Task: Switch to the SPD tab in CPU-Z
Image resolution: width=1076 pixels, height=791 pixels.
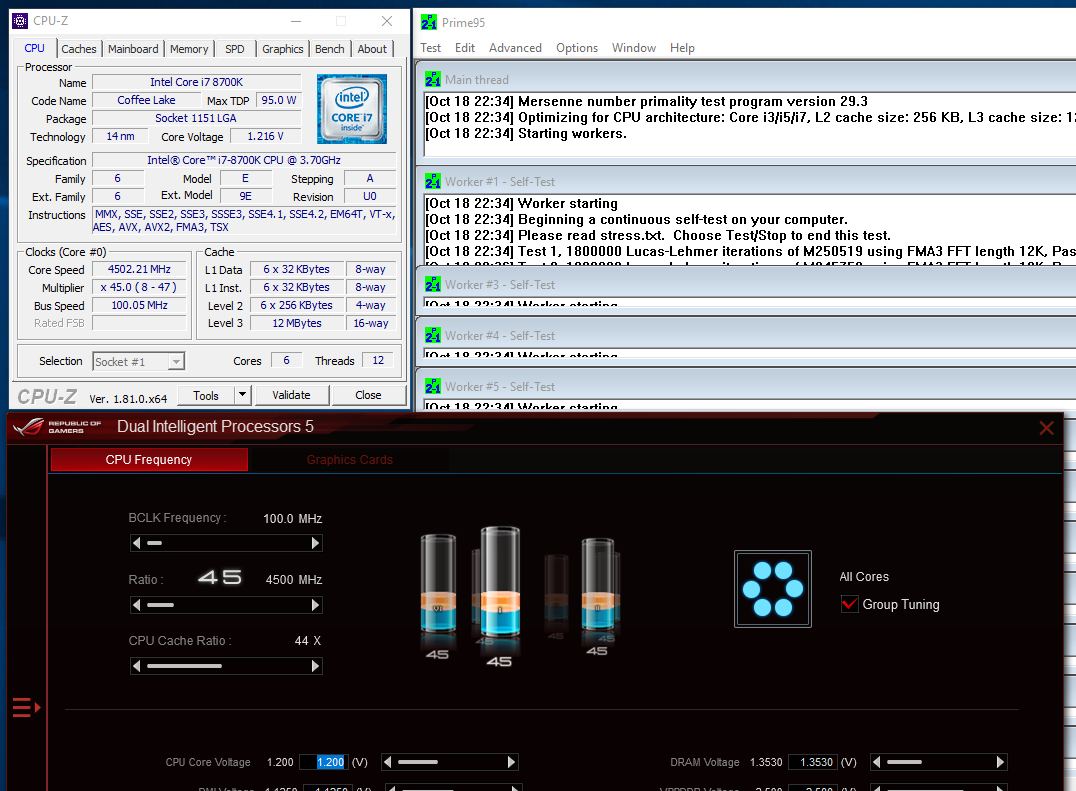Action: point(235,49)
